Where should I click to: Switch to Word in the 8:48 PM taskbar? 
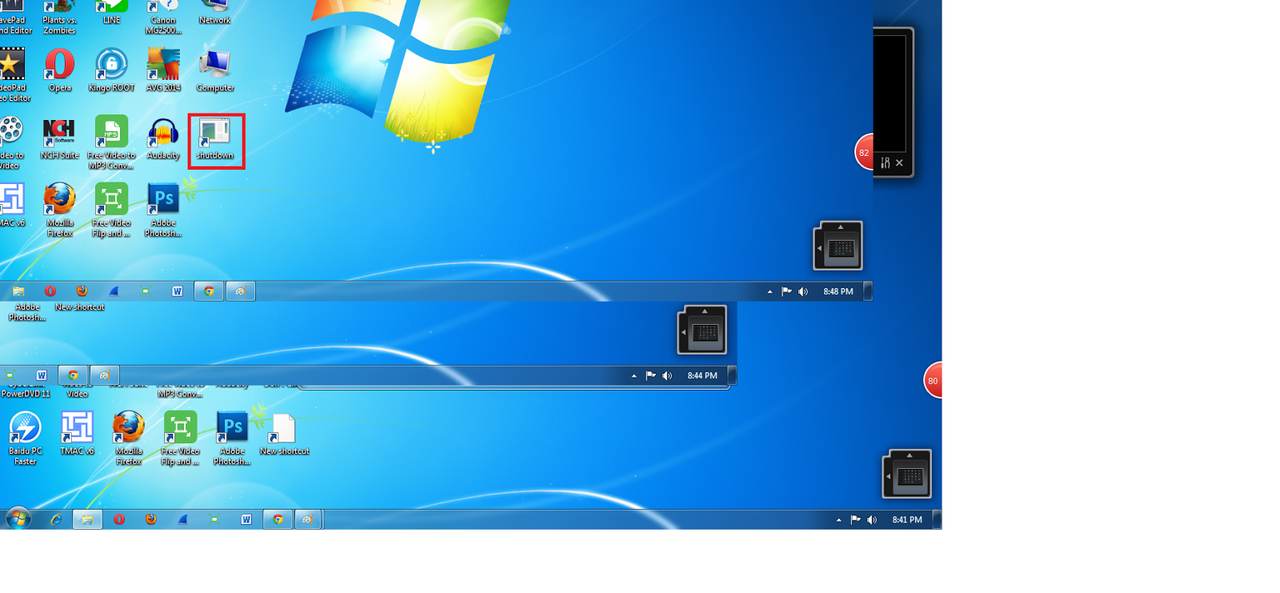tap(177, 291)
